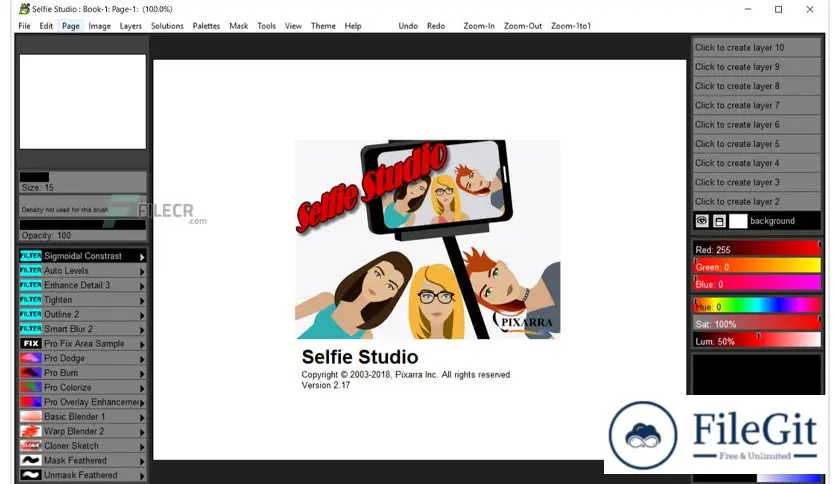Select the Outline 2 filter icon
836x484 pixels.
coord(30,314)
